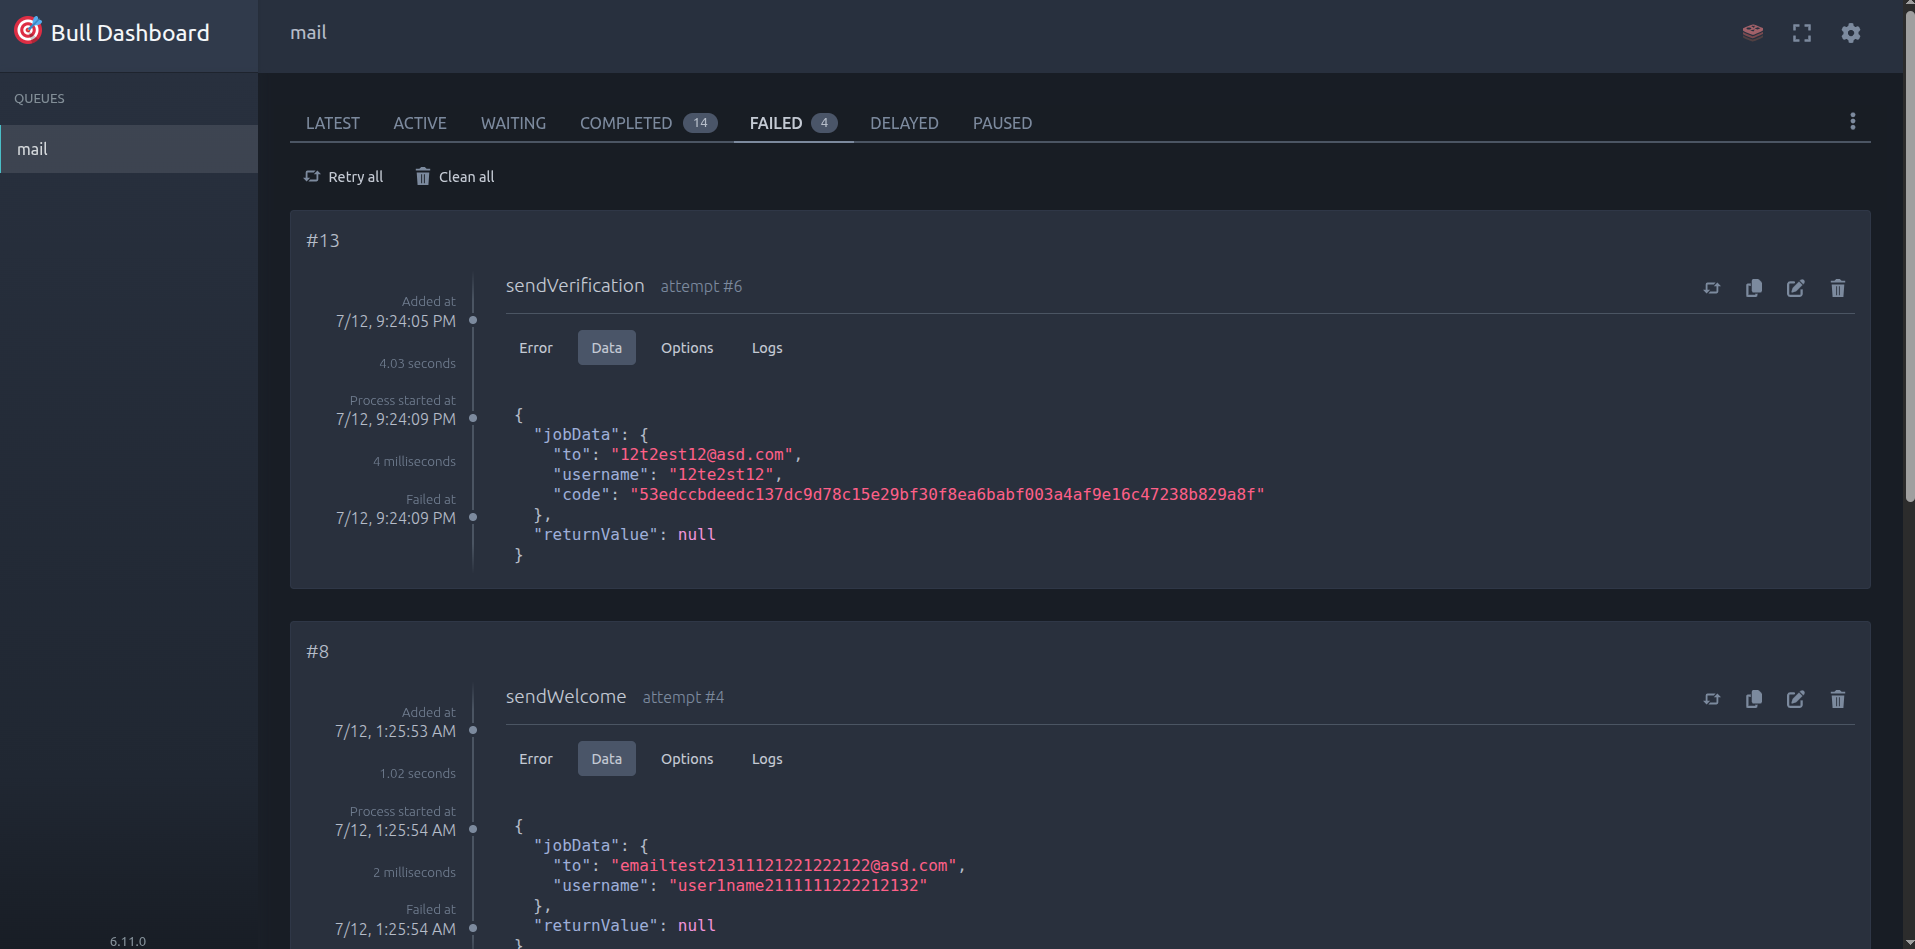Click attempt #4 label
This screenshot has height=949, width=1915.
pos(683,698)
